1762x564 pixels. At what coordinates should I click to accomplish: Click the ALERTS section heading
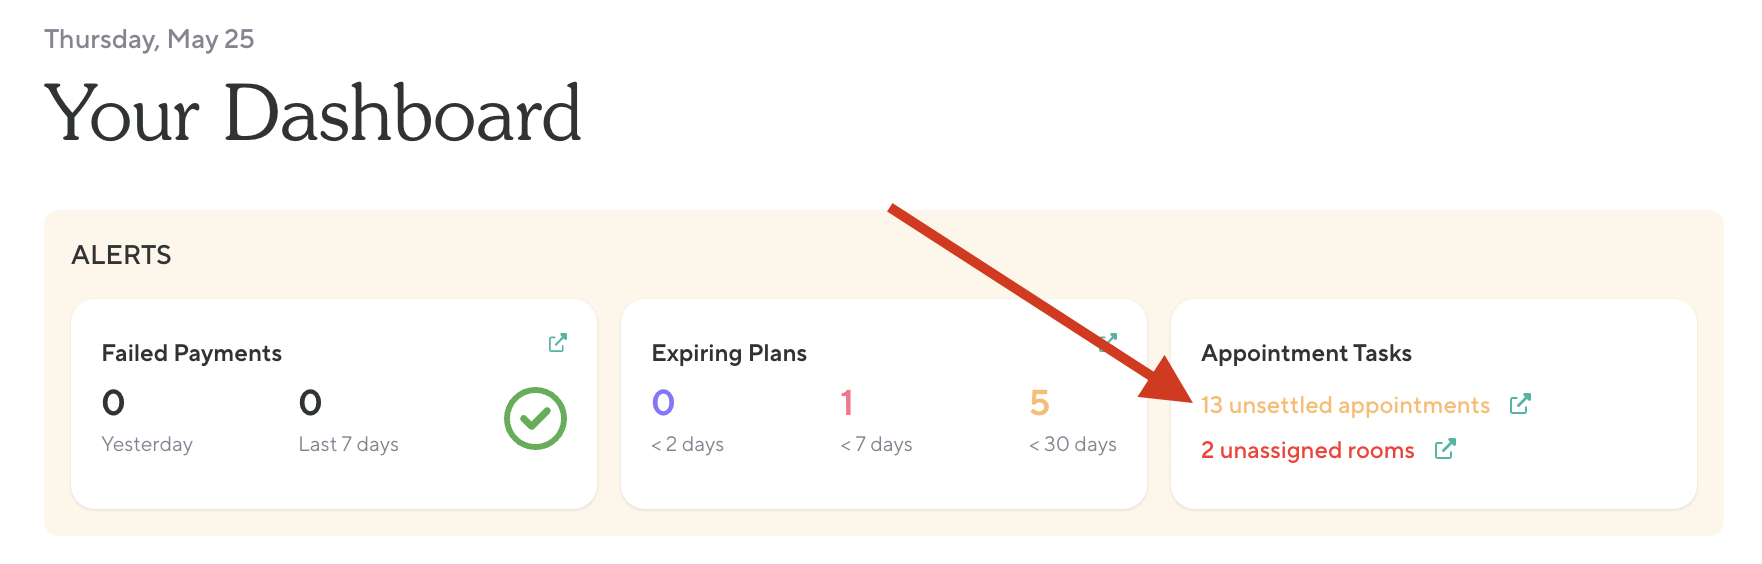pos(122,255)
